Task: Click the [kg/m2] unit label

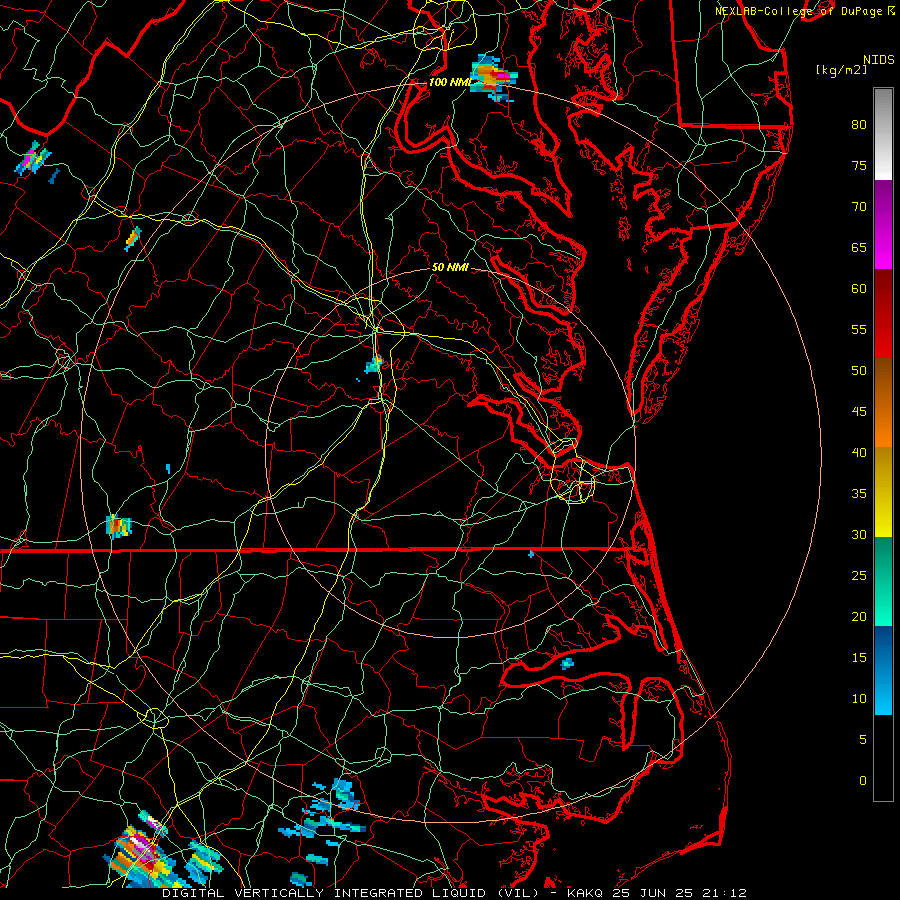Action: click(x=841, y=70)
